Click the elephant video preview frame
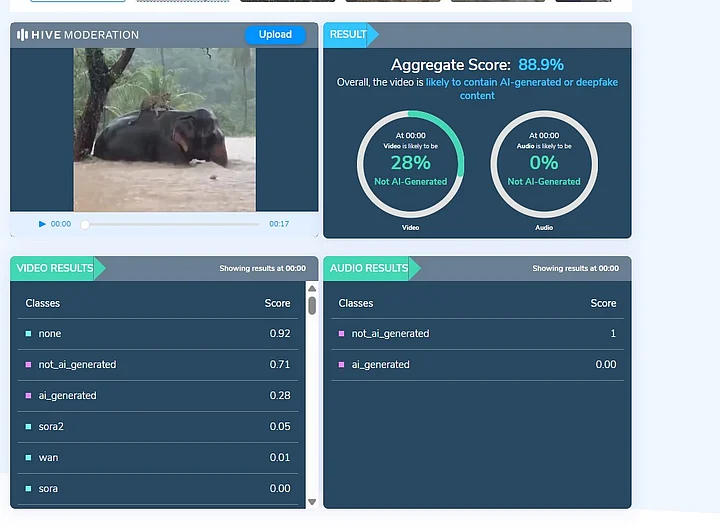This screenshot has height=527, width=720. 164,129
